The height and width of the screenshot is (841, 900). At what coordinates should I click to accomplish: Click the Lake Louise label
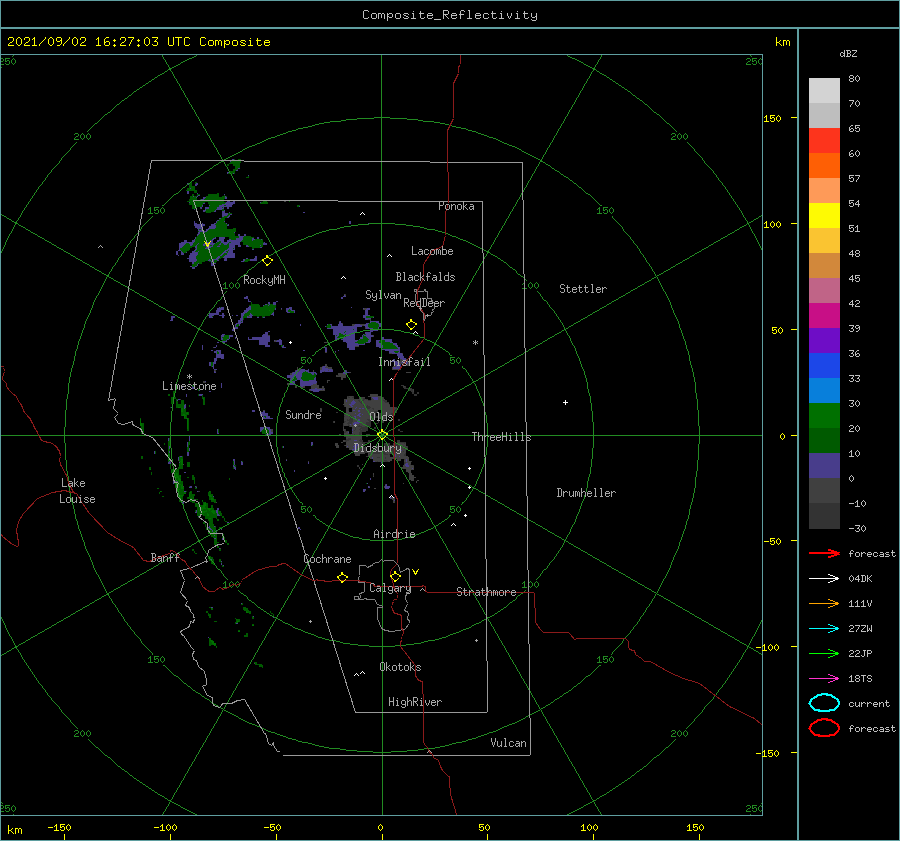coord(77,491)
